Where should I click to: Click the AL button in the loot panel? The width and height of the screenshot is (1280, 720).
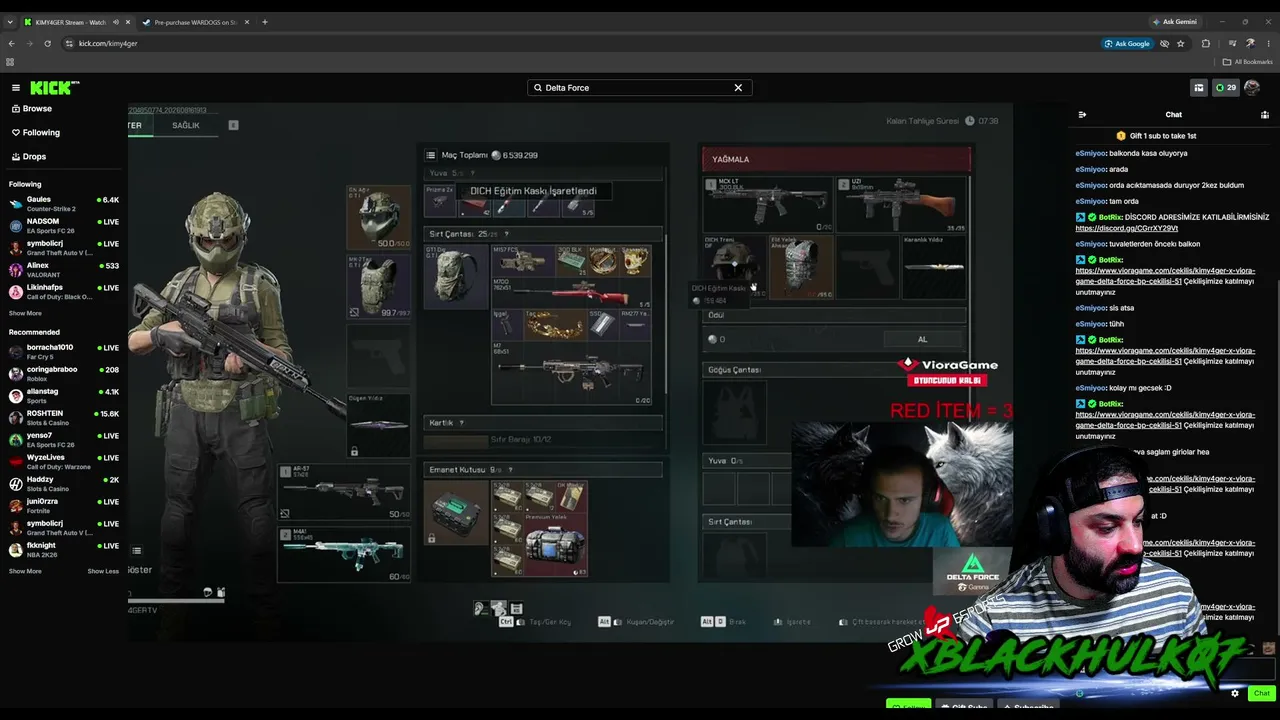[x=922, y=340]
